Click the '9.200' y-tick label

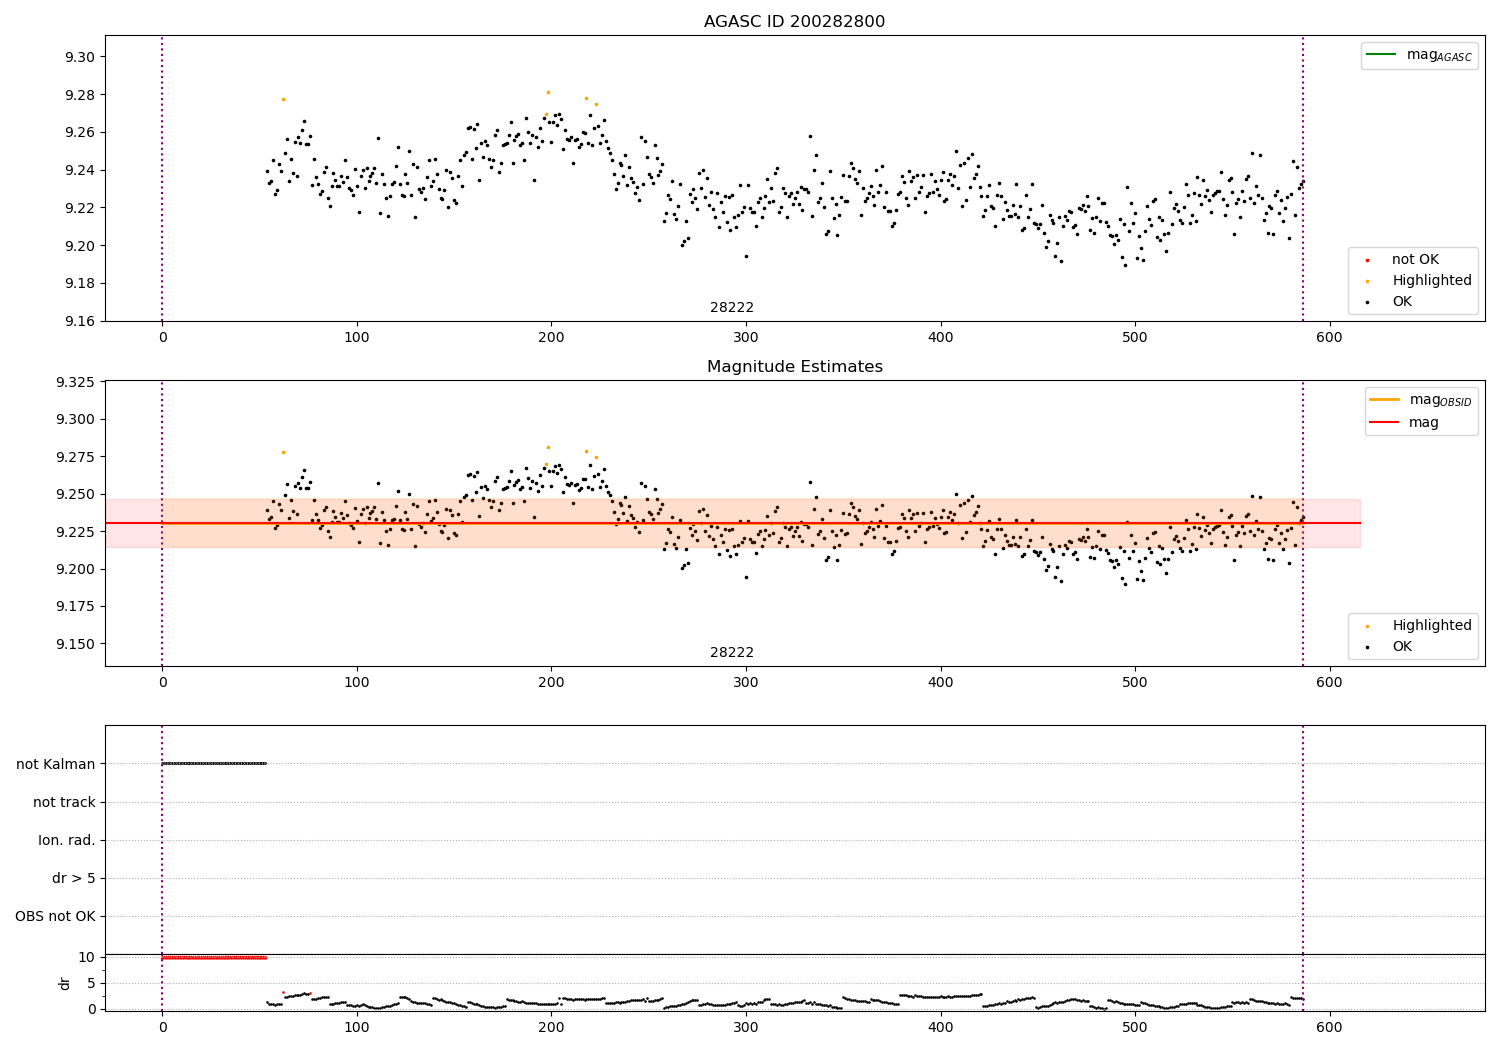75,569
